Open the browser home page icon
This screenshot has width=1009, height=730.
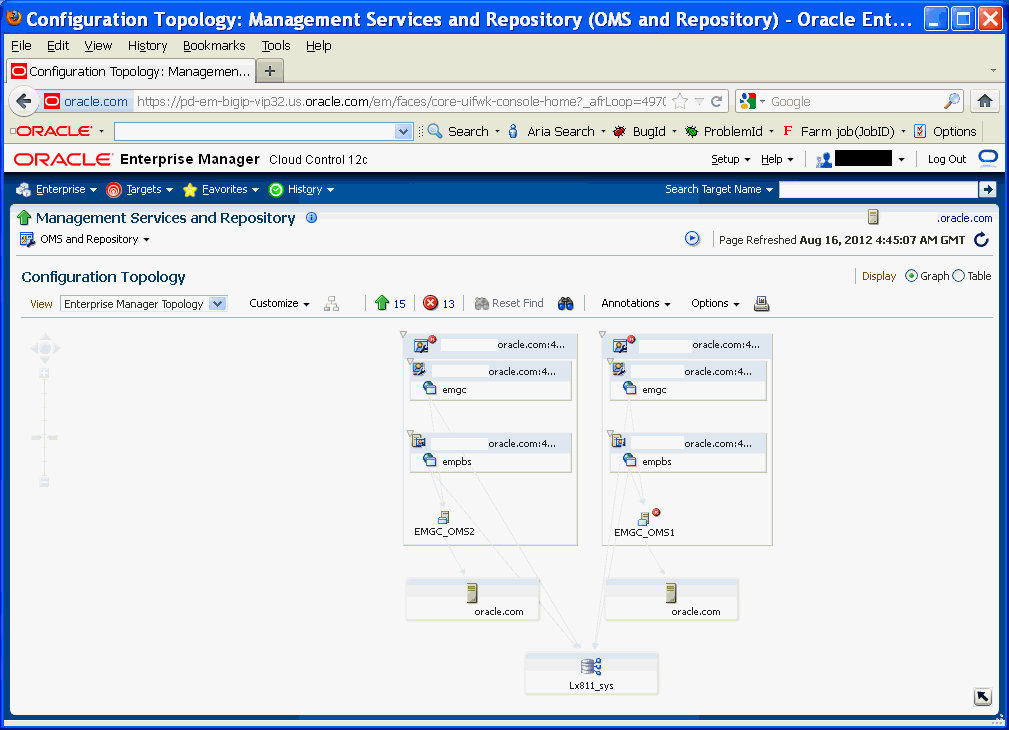coord(985,101)
